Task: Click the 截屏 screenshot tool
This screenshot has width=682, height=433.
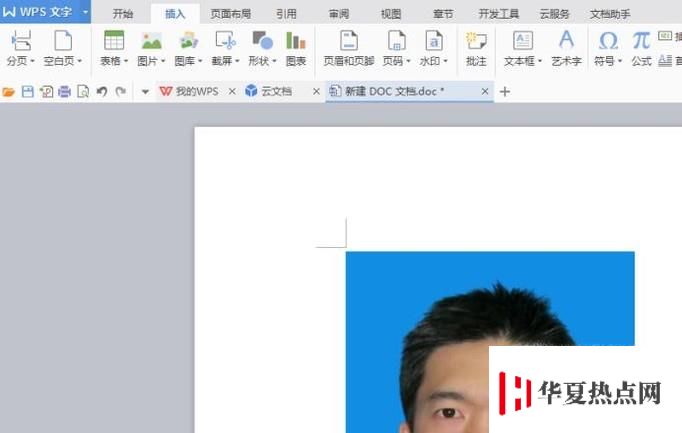Action: click(x=225, y=40)
